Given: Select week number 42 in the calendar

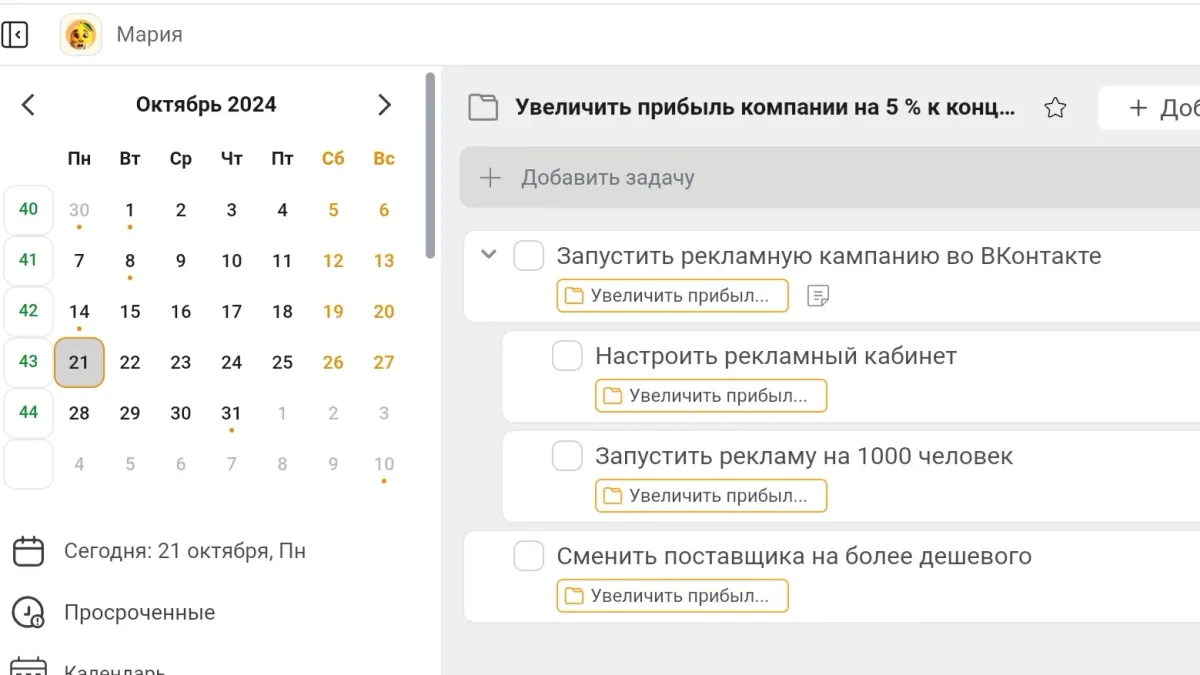Looking at the screenshot, I should 28,311.
